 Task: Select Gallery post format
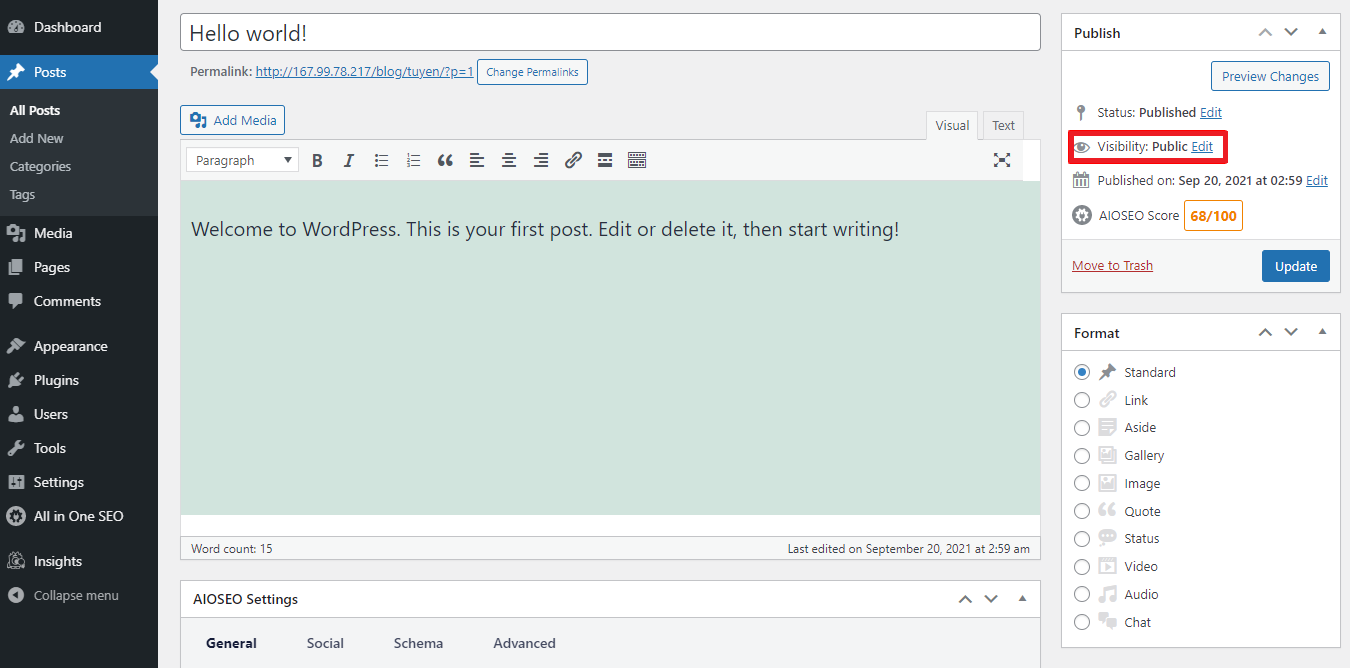click(1082, 456)
